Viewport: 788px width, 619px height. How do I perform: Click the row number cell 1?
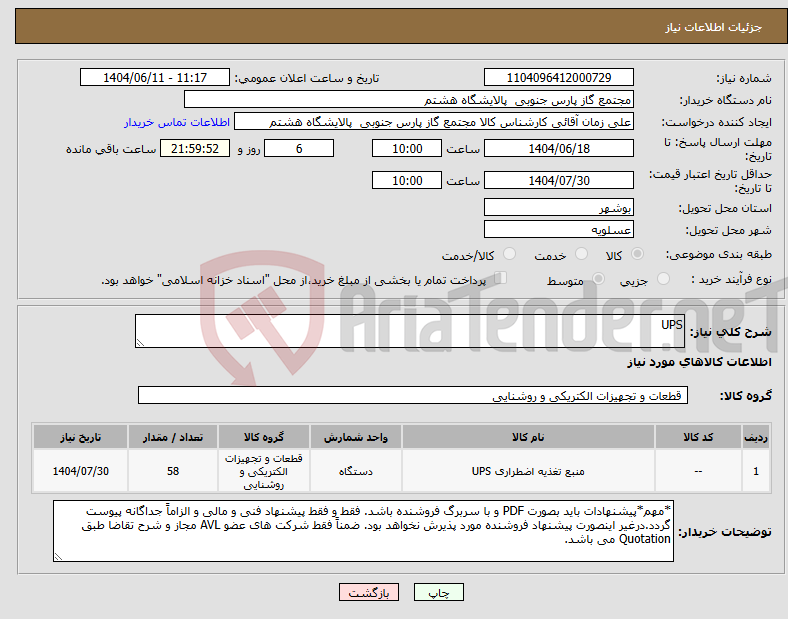(756, 471)
